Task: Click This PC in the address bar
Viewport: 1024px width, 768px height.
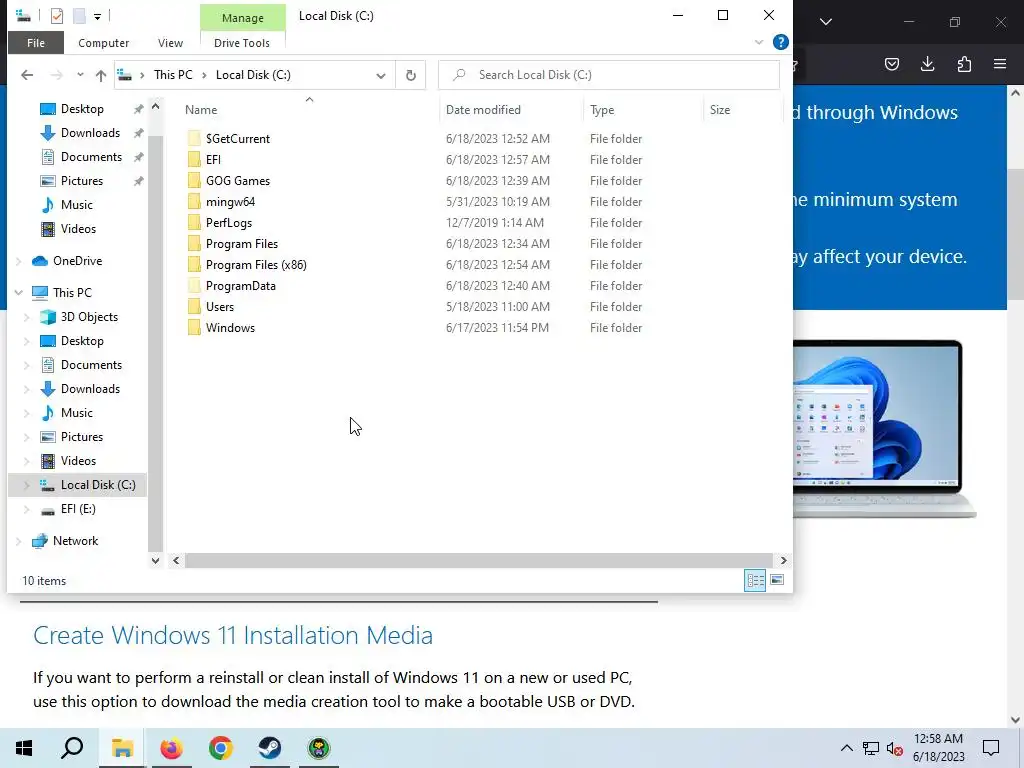Action: pos(173,75)
